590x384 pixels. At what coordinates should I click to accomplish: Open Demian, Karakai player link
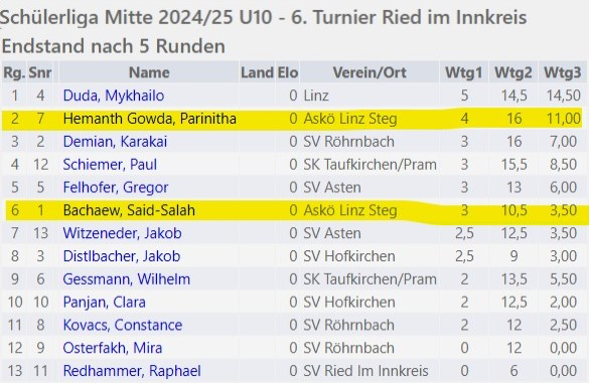(x=115, y=142)
